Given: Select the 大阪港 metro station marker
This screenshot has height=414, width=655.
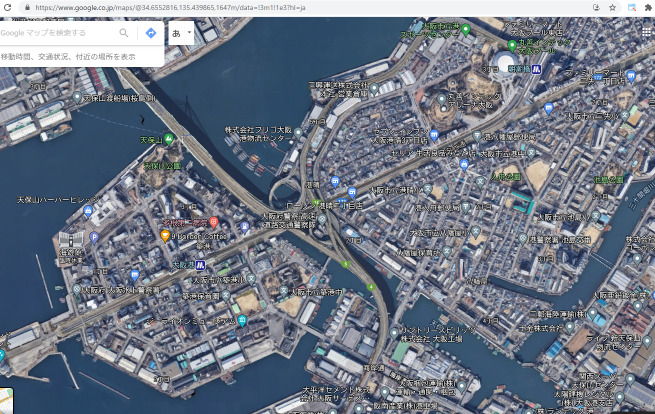Looking at the screenshot, I should tap(200, 265).
